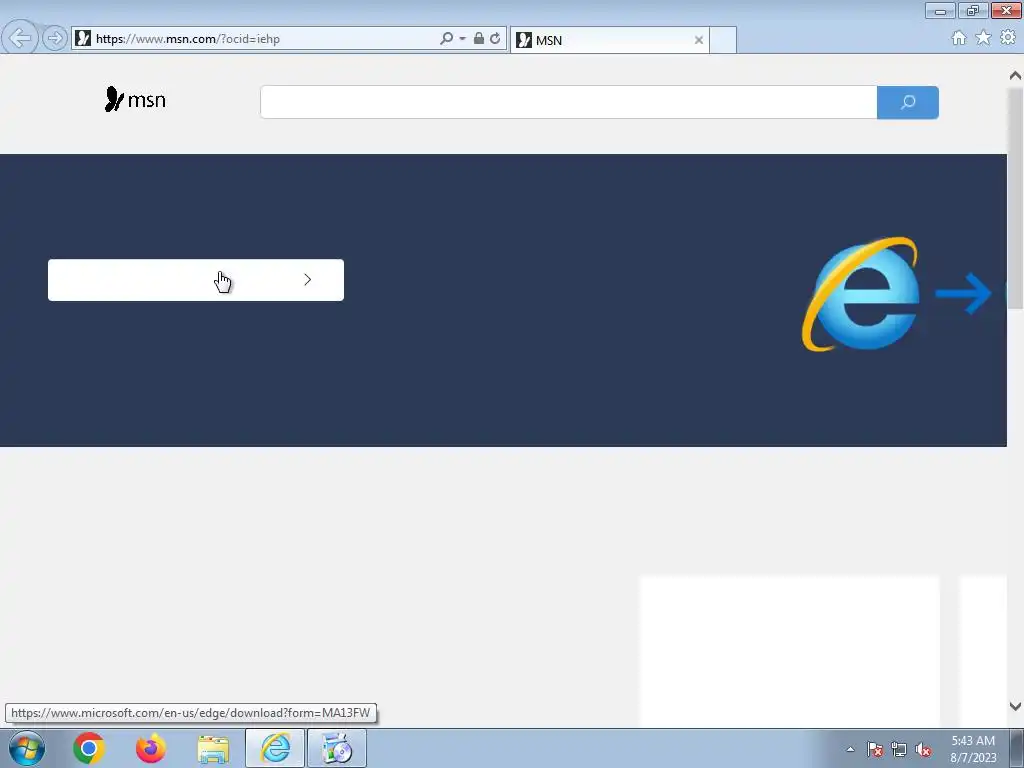
Task: Click the disc software taskbar icon
Action: (337, 748)
